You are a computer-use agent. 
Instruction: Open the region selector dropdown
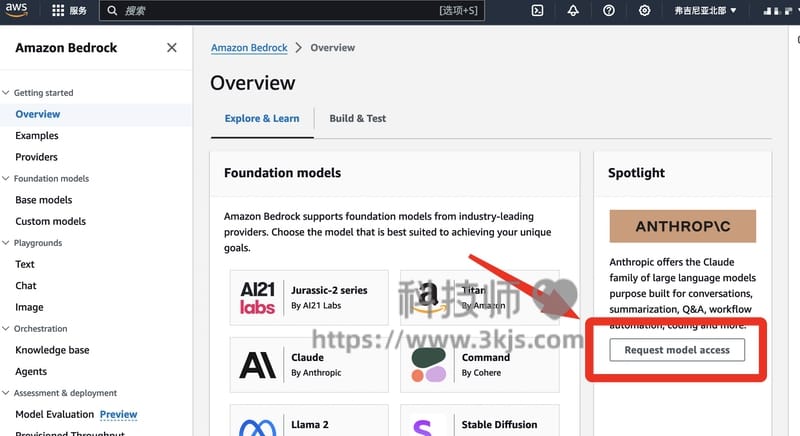click(706, 11)
